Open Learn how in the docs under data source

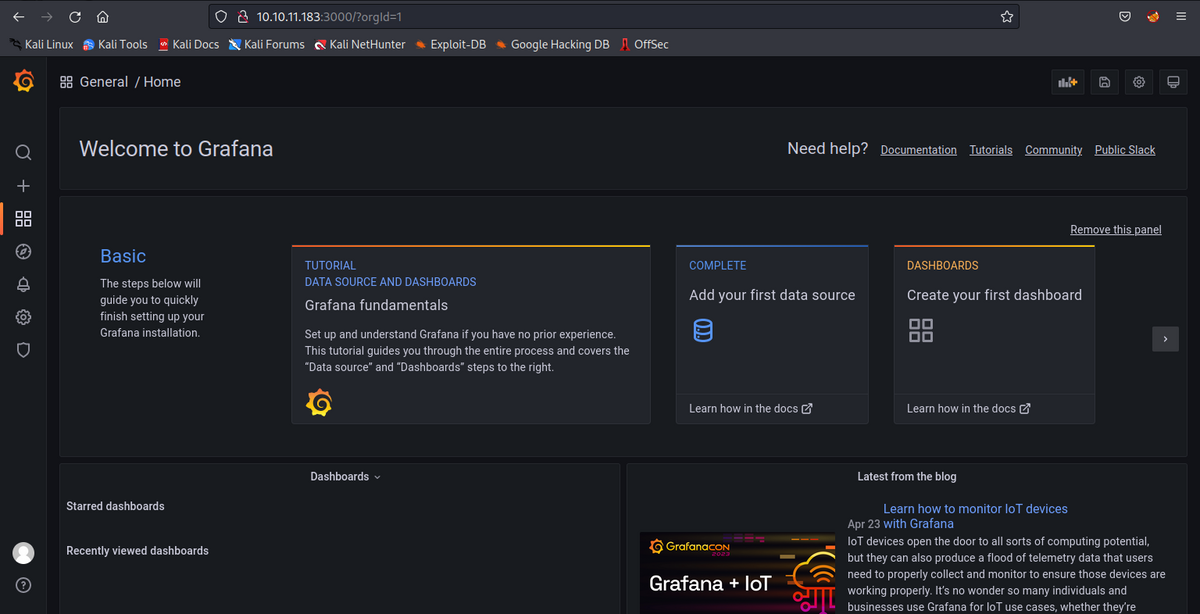[x=751, y=408]
